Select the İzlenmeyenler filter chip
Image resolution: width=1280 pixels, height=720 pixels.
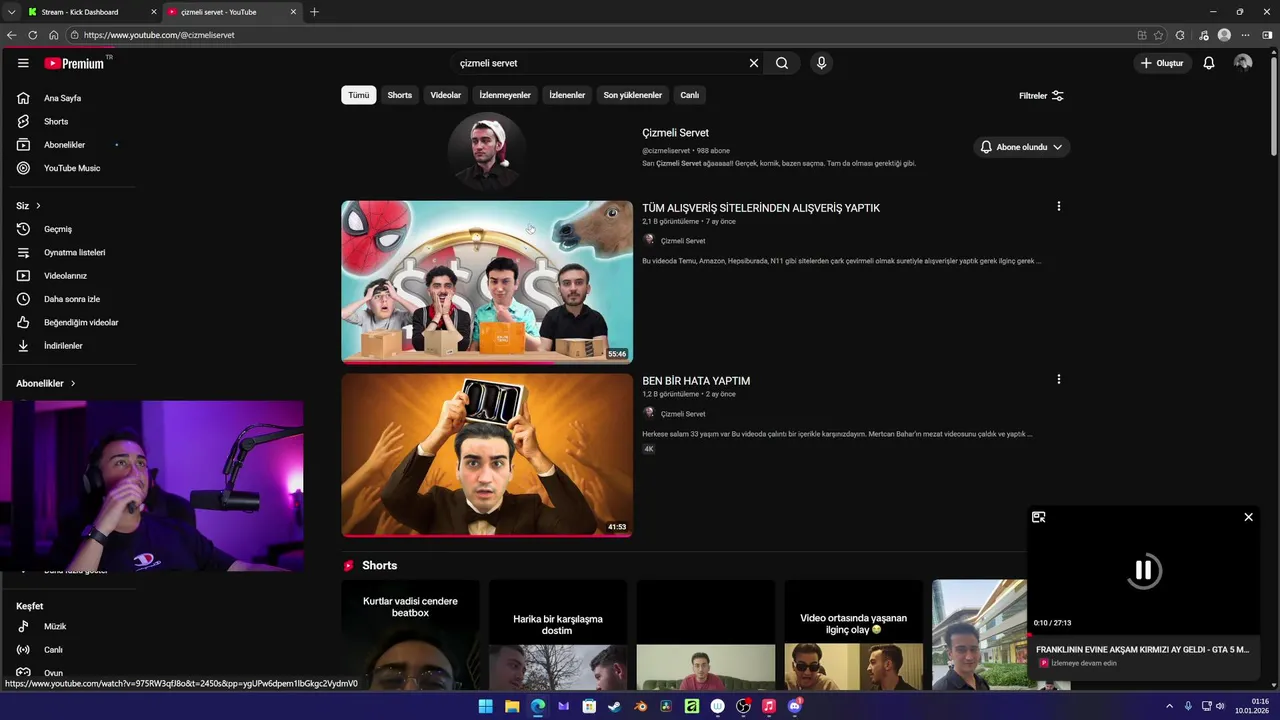tap(505, 95)
